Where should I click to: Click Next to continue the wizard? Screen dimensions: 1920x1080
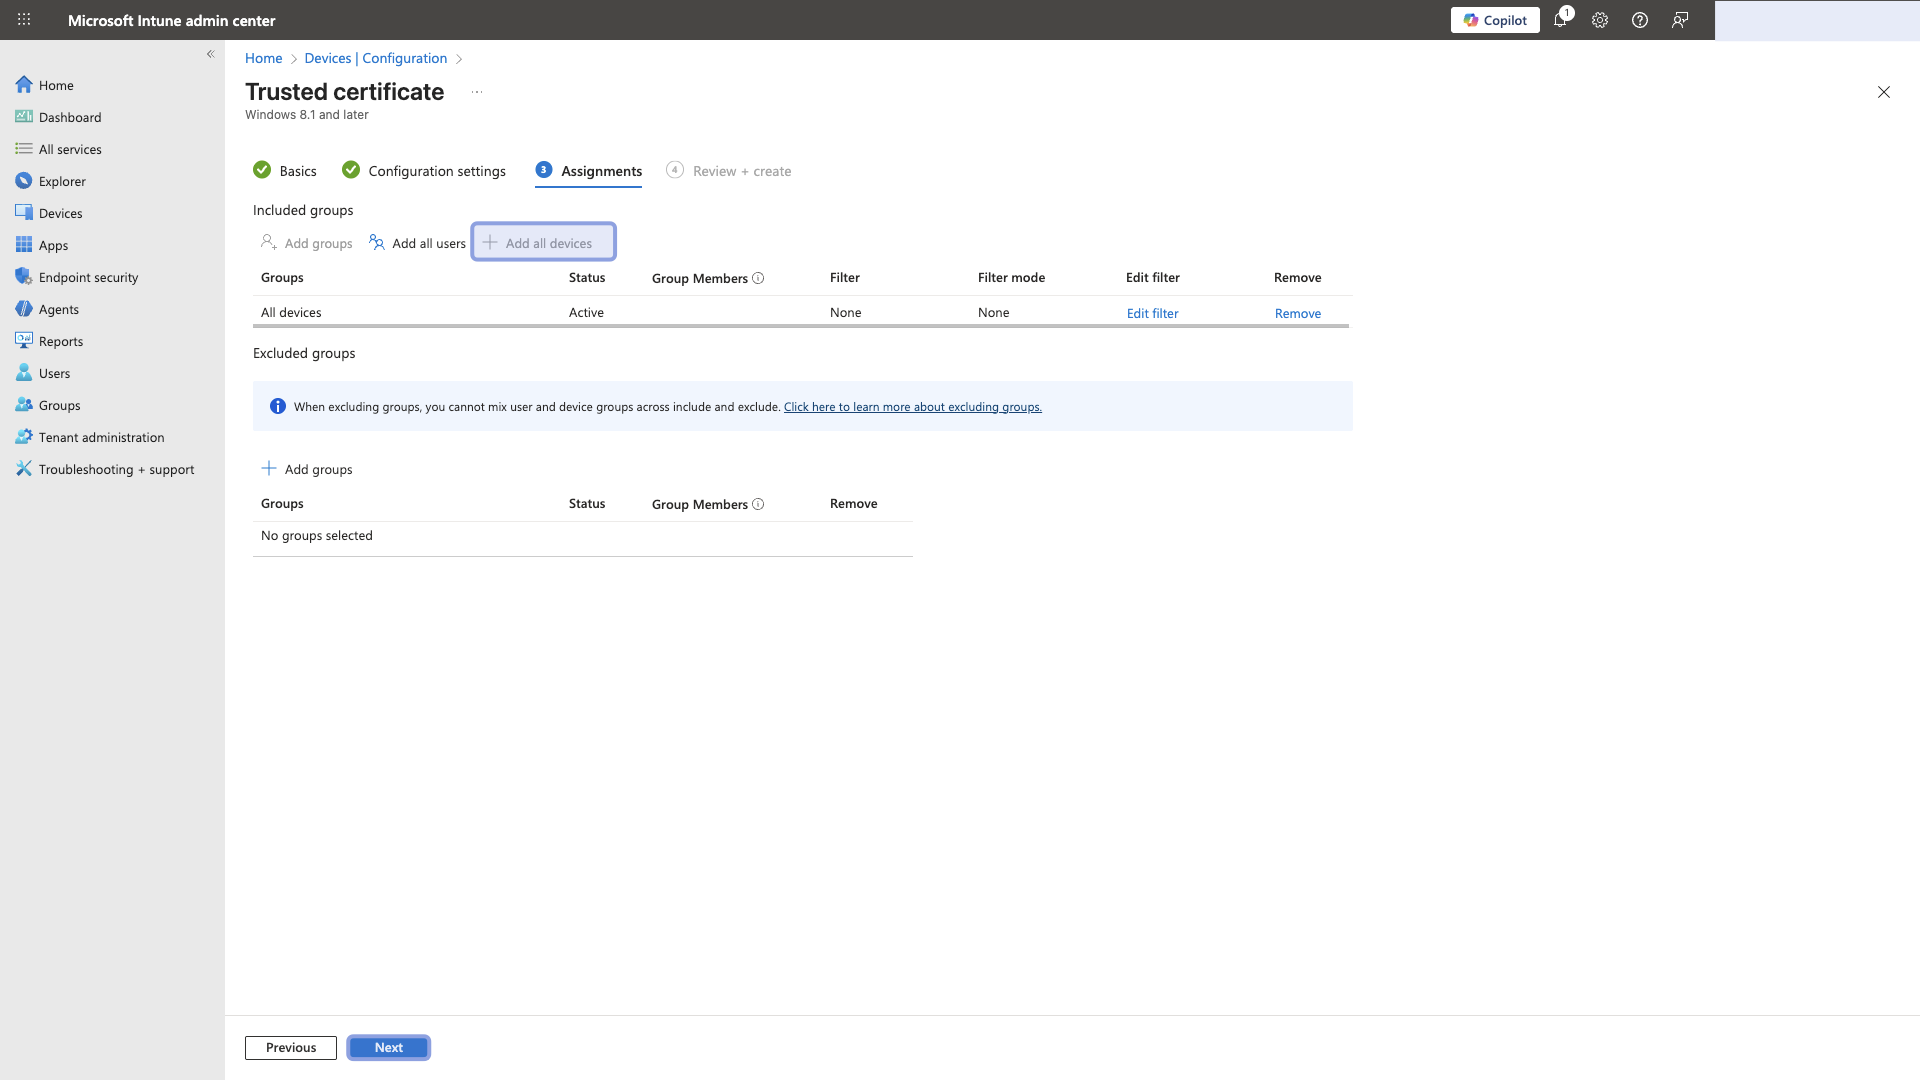388,1047
